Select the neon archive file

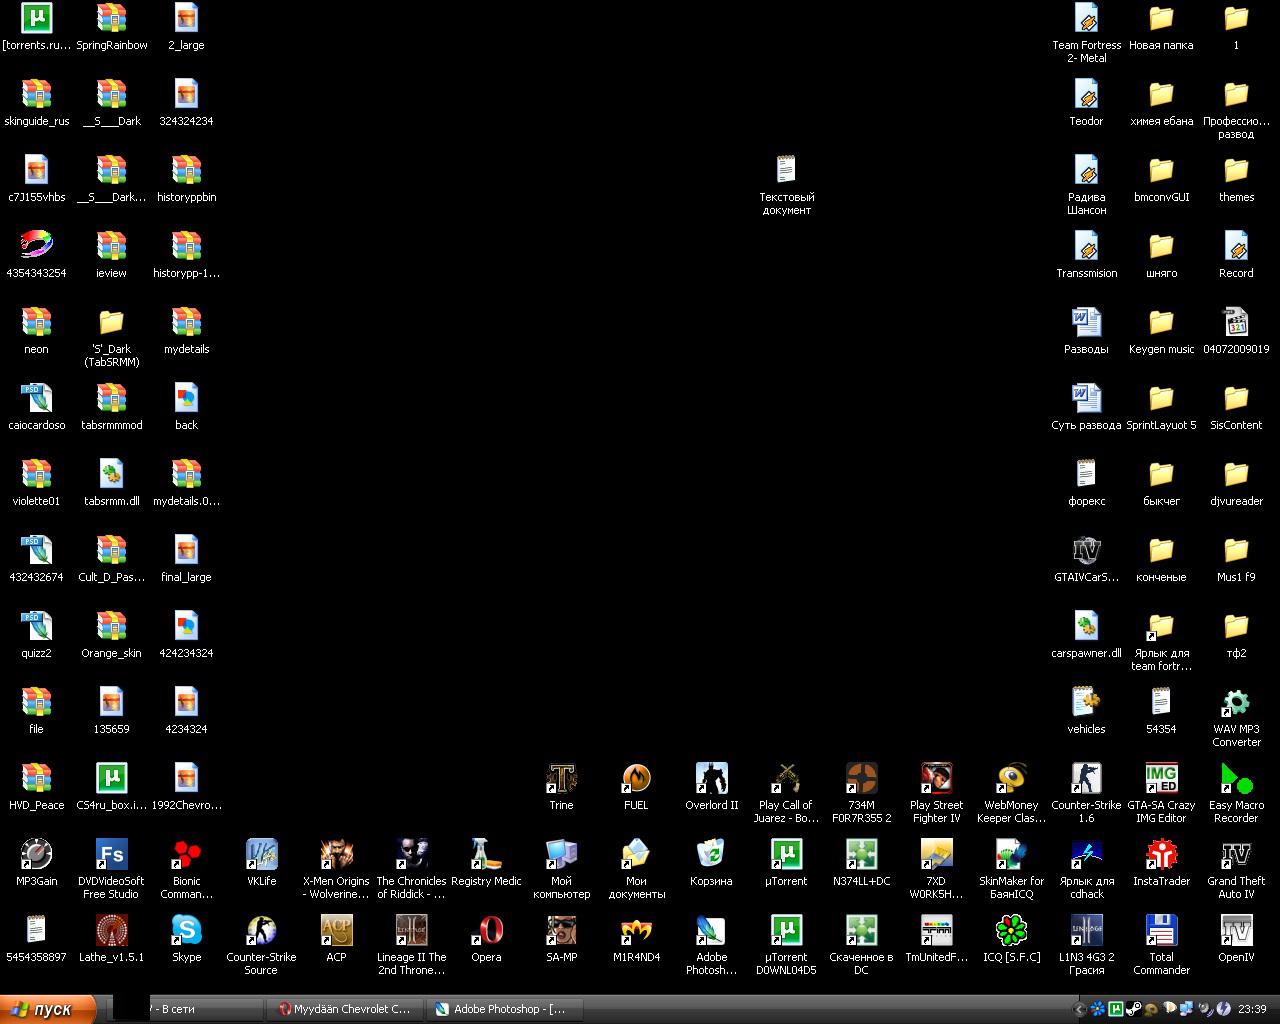tap(36, 322)
